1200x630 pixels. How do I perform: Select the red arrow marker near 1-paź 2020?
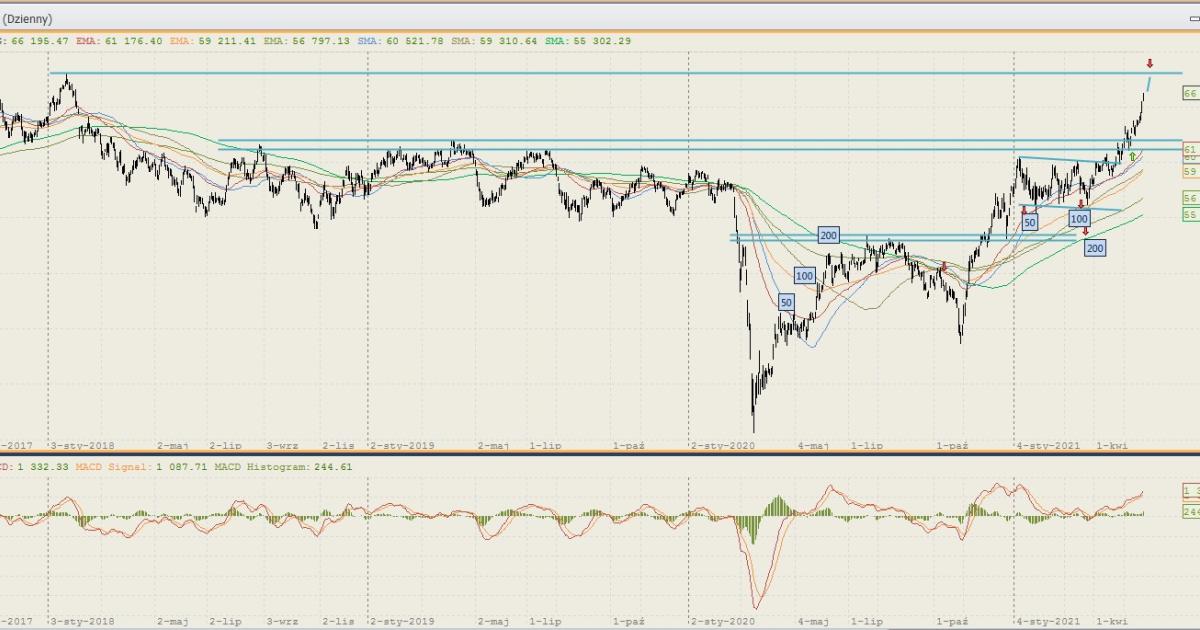(x=944, y=267)
